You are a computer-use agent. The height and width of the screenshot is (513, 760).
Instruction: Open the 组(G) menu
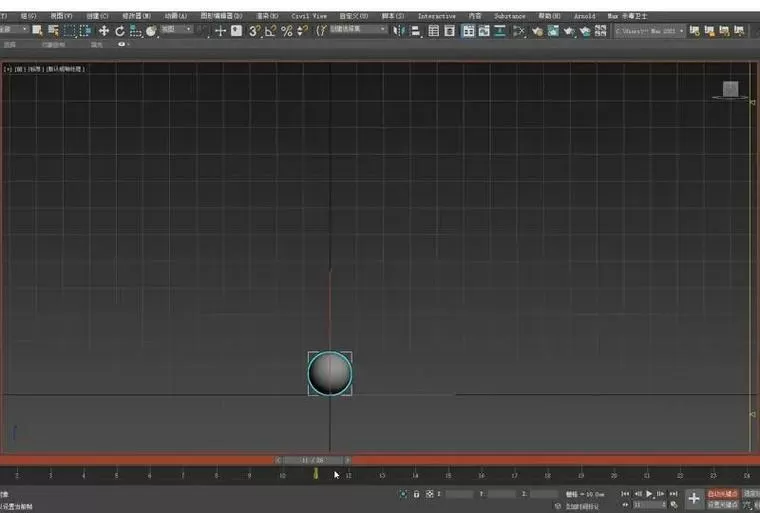(x=29, y=16)
